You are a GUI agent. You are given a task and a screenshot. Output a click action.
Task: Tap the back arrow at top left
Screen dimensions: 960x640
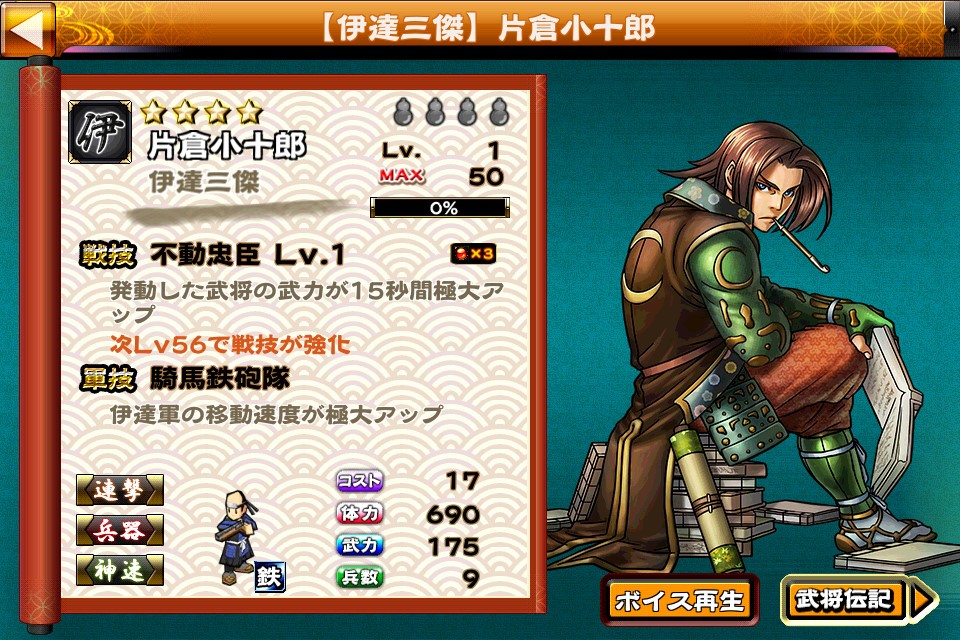[28, 28]
